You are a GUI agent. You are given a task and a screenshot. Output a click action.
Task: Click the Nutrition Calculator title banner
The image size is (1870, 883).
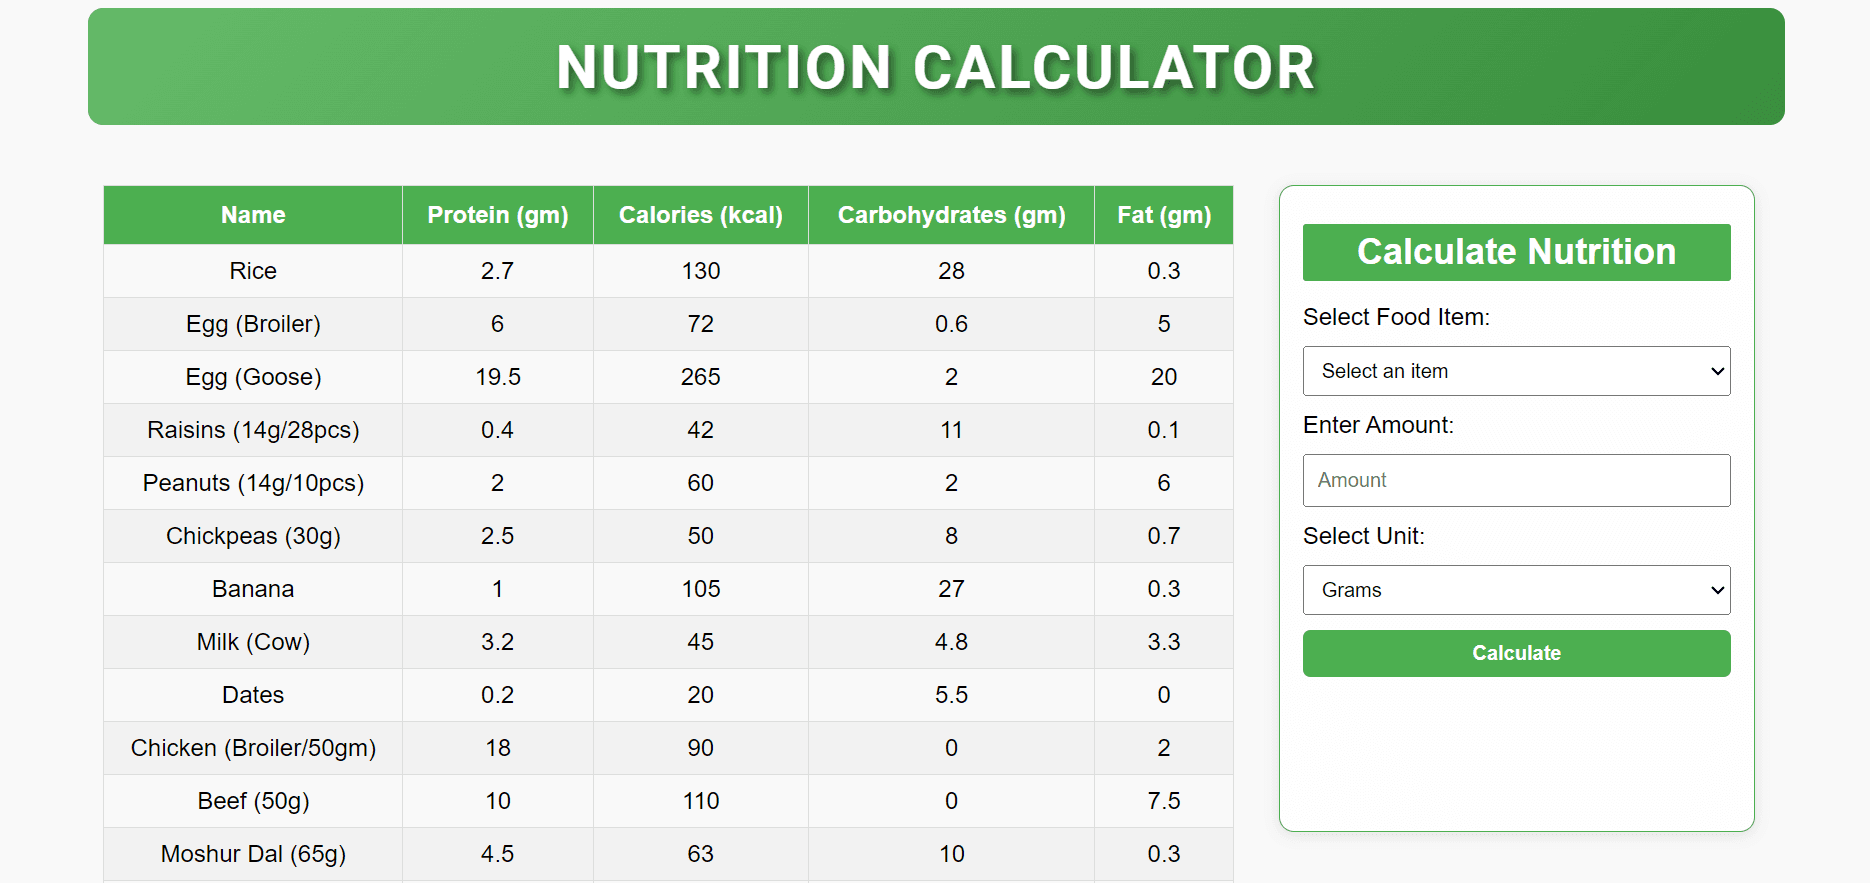tap(935, 67)
